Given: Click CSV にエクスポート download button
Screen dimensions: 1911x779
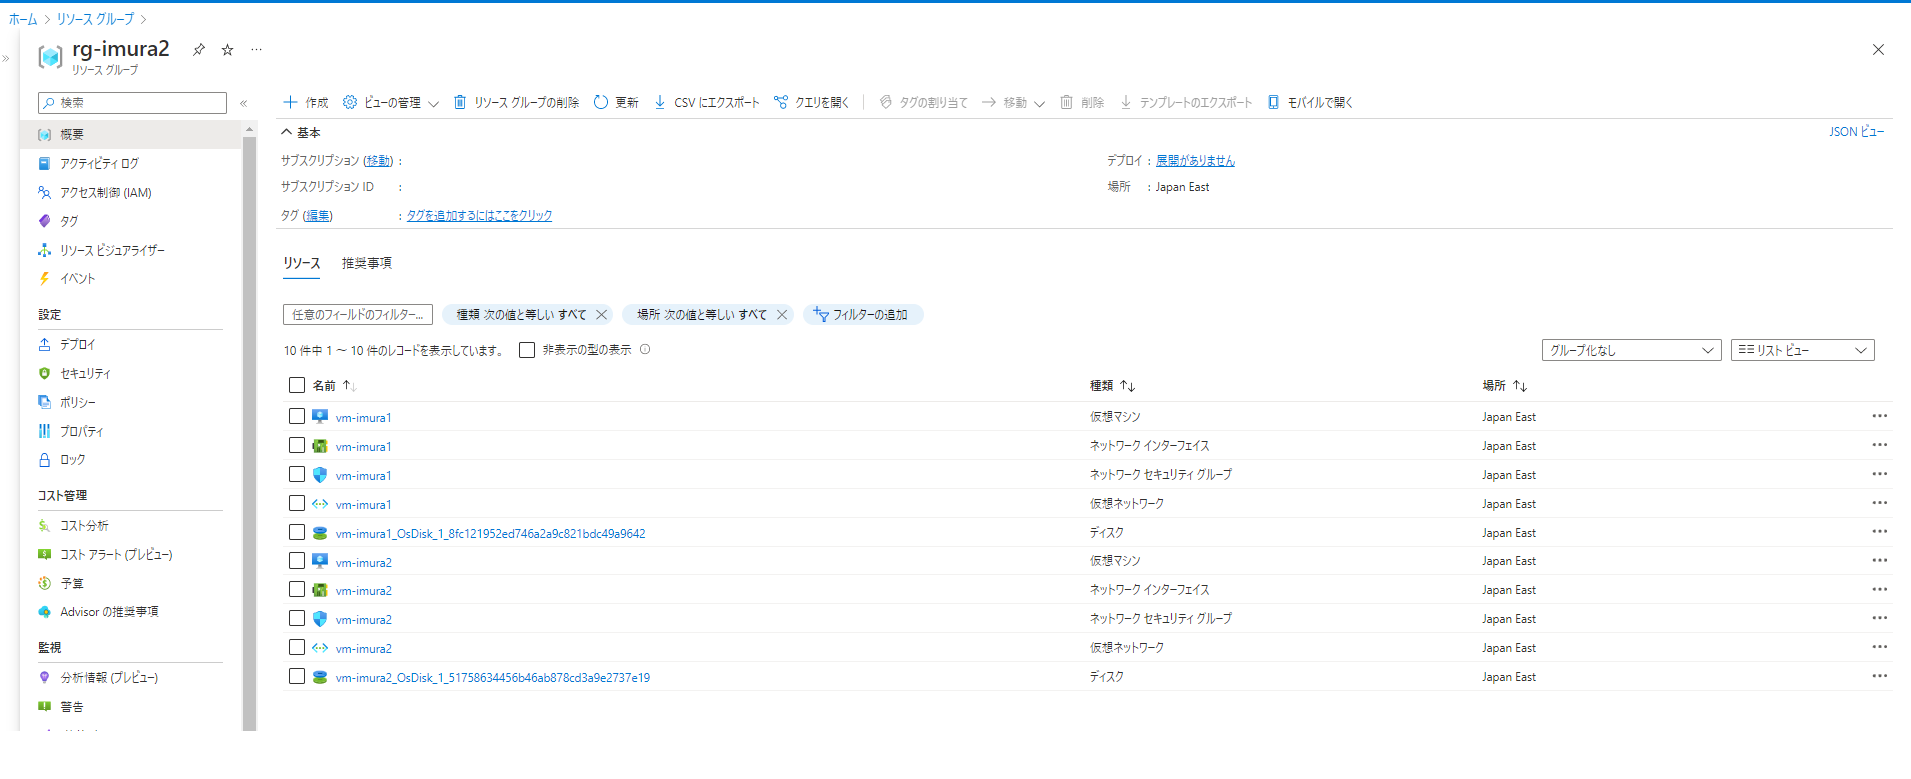Looking at the screenshot, I should pos(706,102).
